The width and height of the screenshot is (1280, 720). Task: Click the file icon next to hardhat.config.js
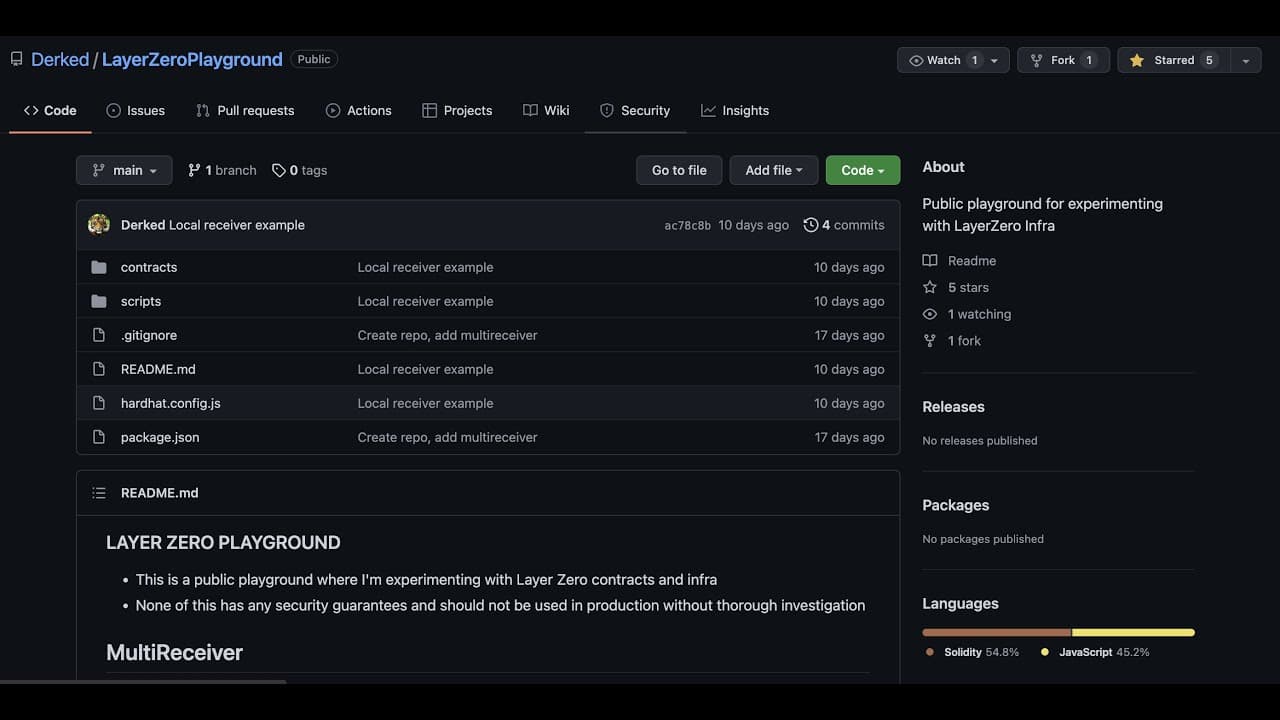pyautogui.click(x=99, y=403)
